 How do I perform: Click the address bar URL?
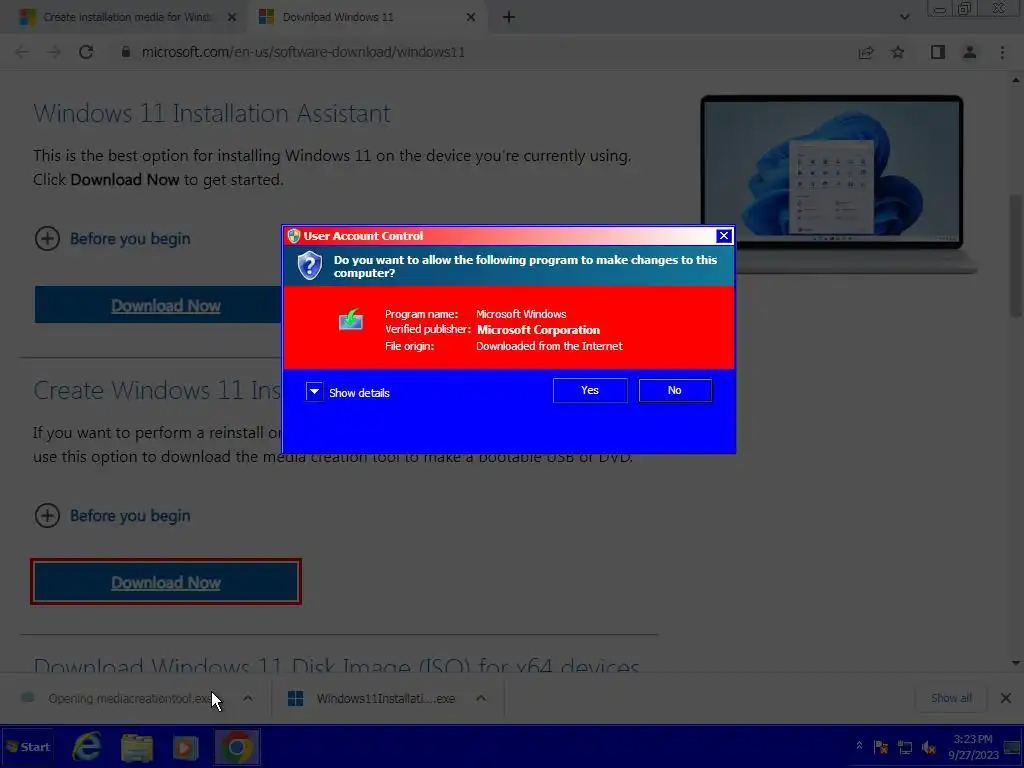click(x=303, y=52)
